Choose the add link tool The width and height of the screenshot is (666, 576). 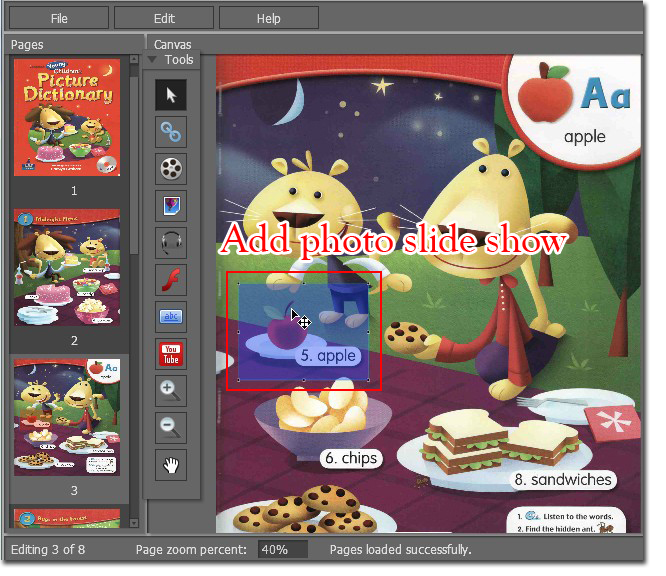tap(171, 132)
